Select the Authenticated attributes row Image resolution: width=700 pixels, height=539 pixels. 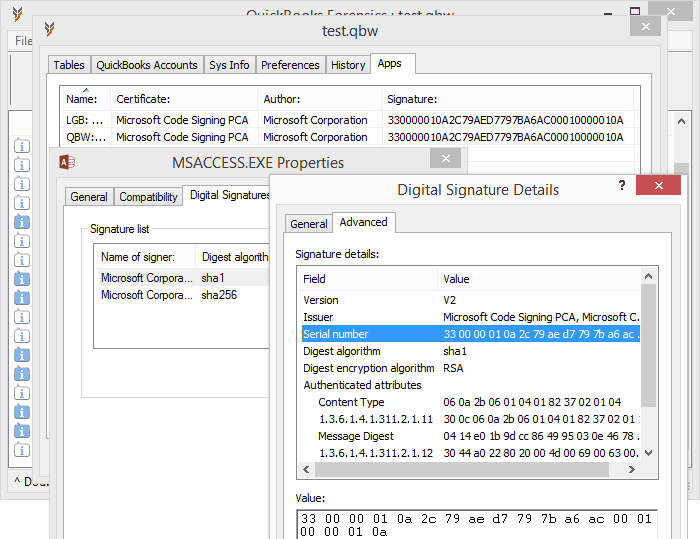click(471, 385)
